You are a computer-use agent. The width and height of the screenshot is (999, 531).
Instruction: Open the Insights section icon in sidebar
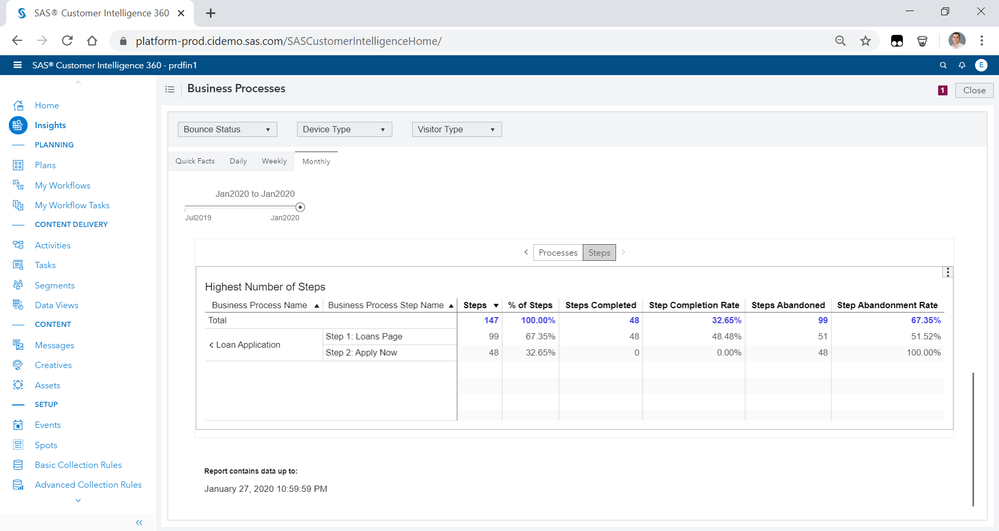(x=18, y=125)
